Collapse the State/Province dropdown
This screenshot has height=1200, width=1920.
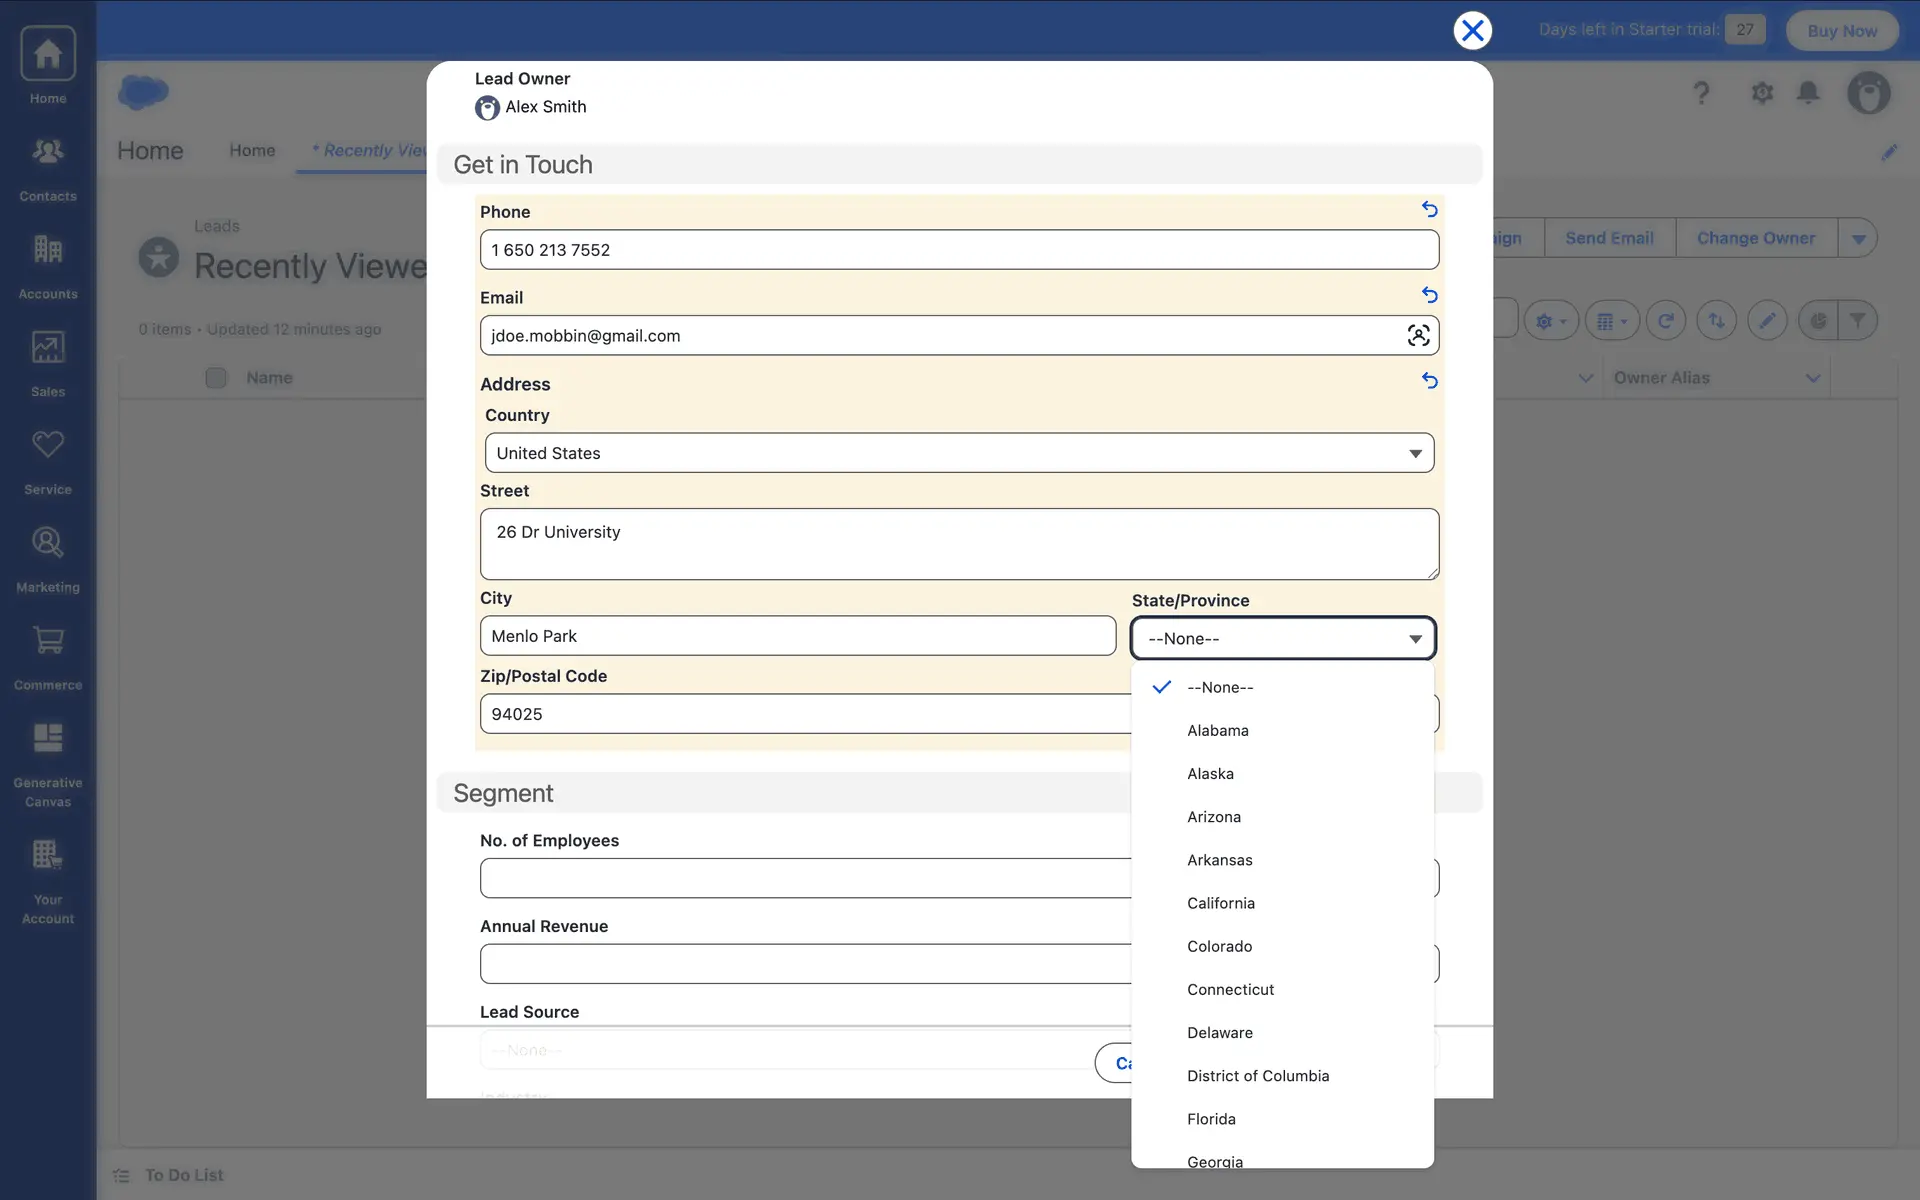click(x=1283, y=639)
